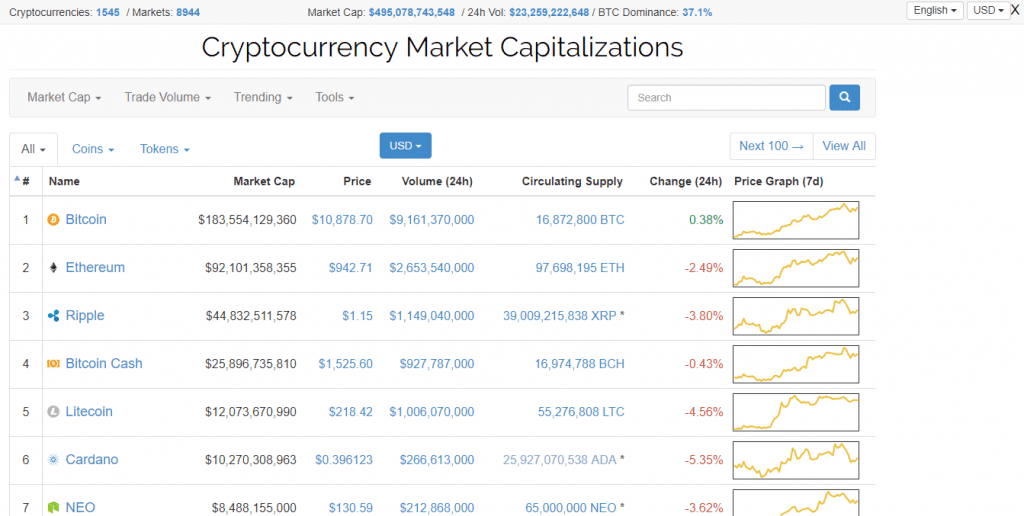Expand the Tools dropdown menu
This screenshot has height=516, width=1024.
335,97
